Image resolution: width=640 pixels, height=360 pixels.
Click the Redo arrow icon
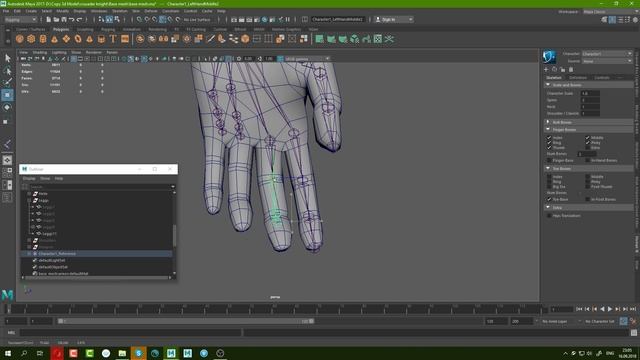[80, 20]
